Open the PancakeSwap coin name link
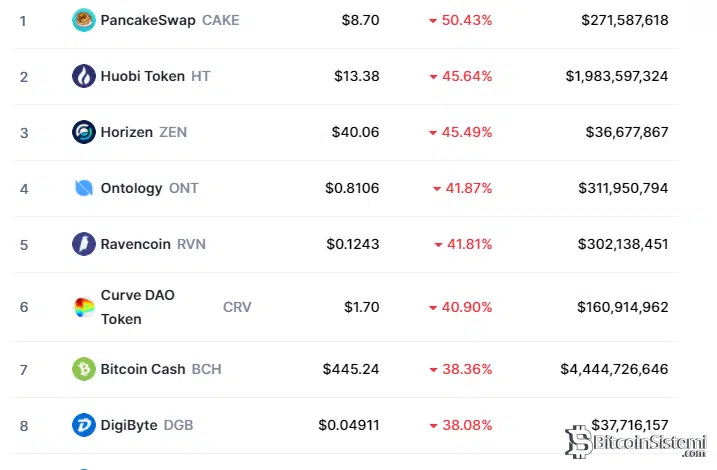Viewport: 717px width, 470px height. pos(148,20)
